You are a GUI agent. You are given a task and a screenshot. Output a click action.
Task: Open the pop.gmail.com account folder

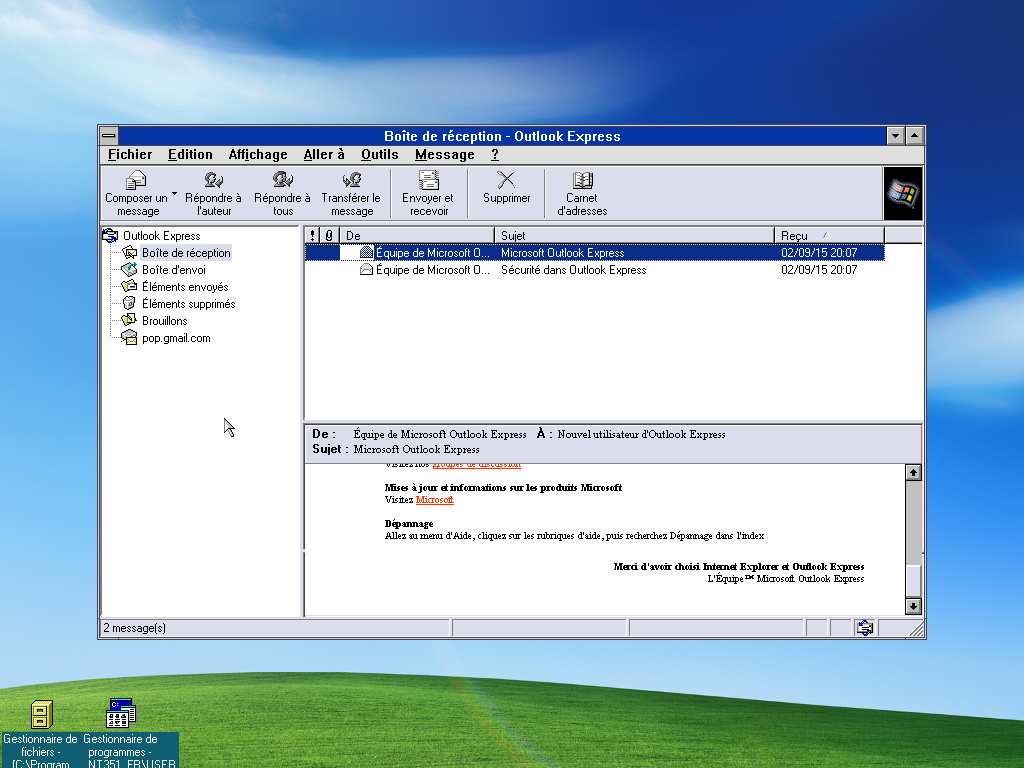pos(175,338)
